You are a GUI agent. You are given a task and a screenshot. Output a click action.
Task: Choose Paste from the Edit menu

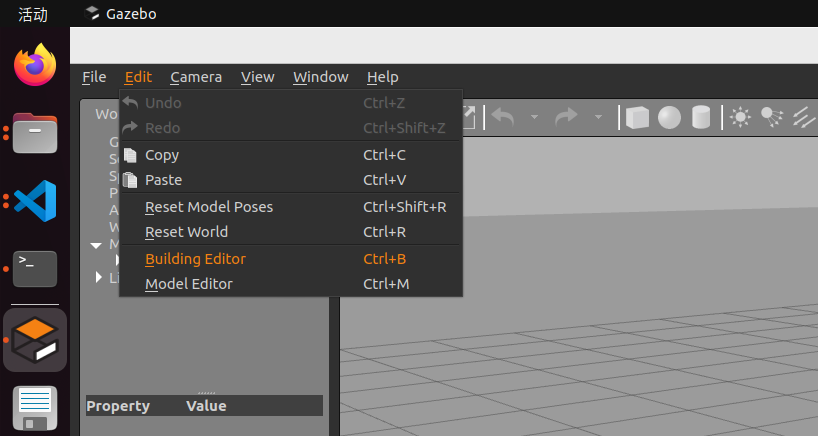click(291, 180)
